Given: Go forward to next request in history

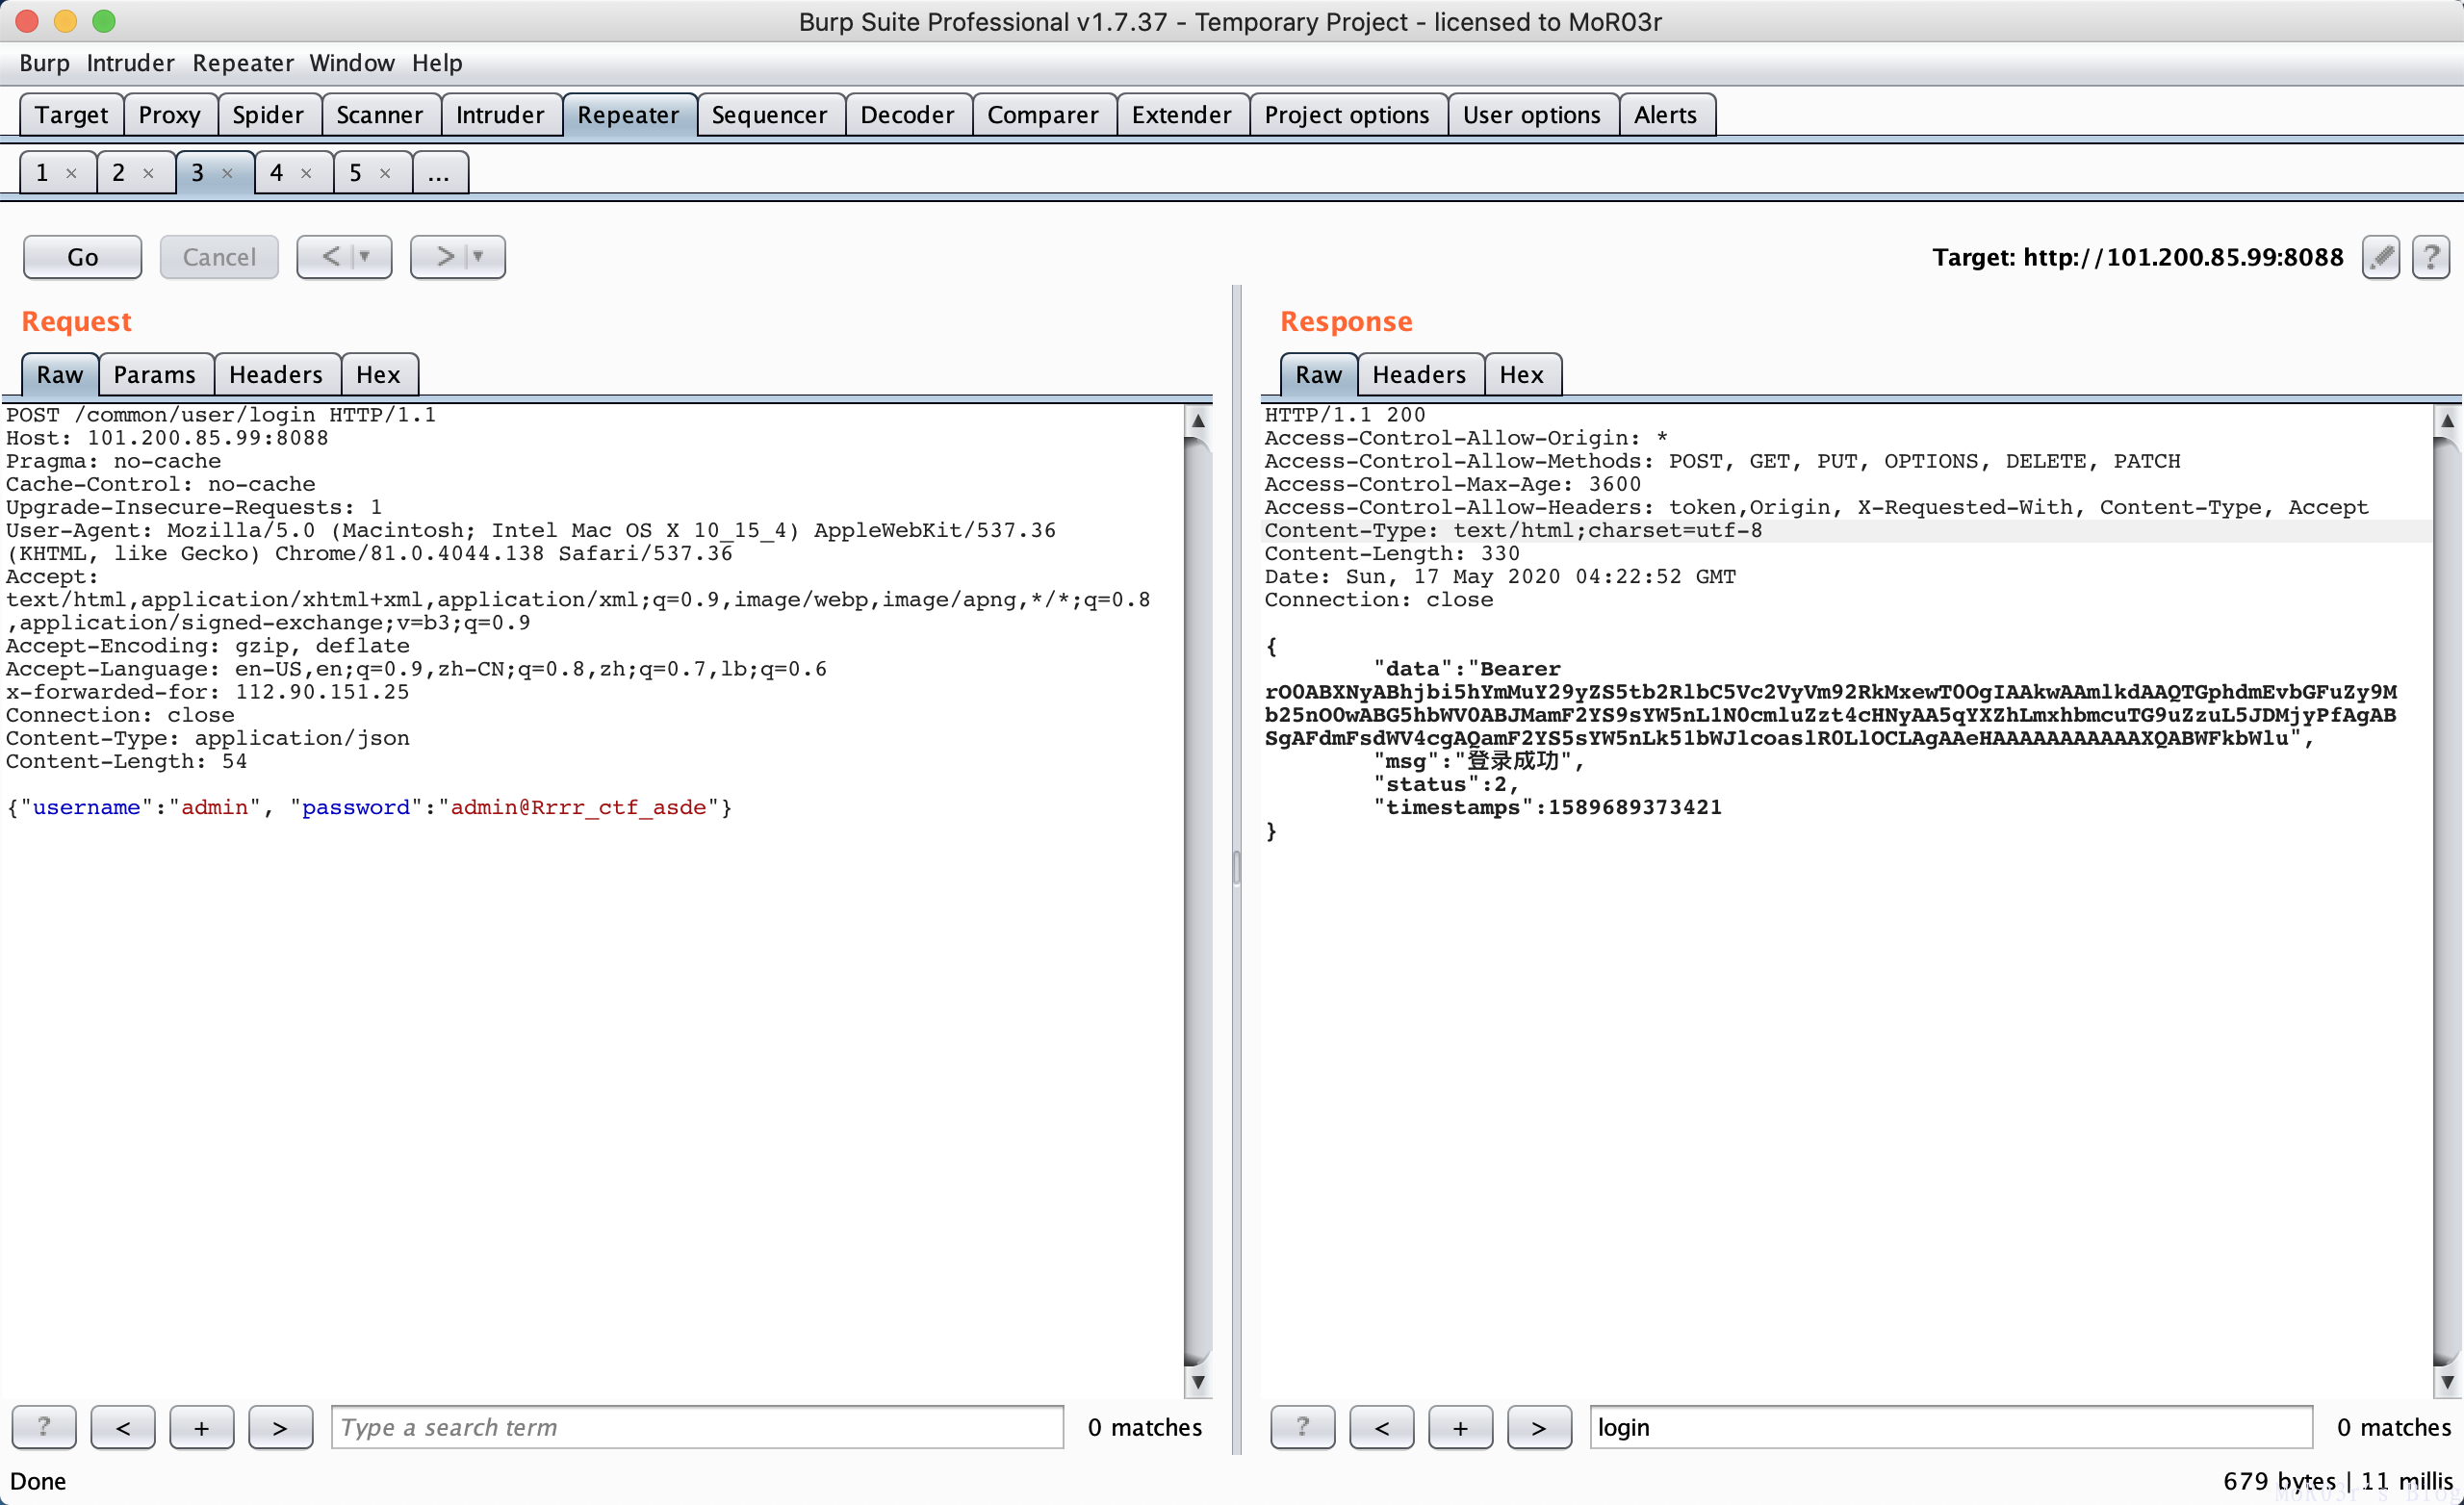Looking at the screenshot, I should point(443,257).
